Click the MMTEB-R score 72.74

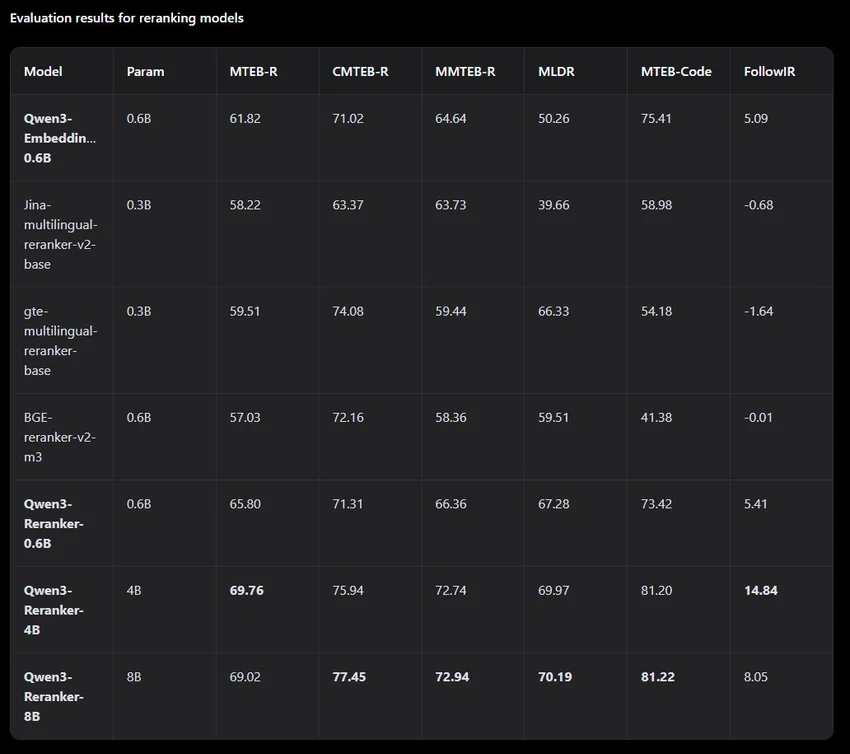[x=450, y=590]
